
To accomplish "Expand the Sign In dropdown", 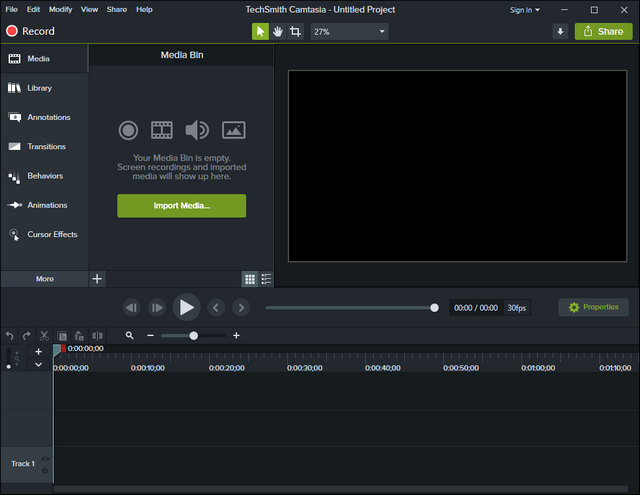I will pos(525,9).
